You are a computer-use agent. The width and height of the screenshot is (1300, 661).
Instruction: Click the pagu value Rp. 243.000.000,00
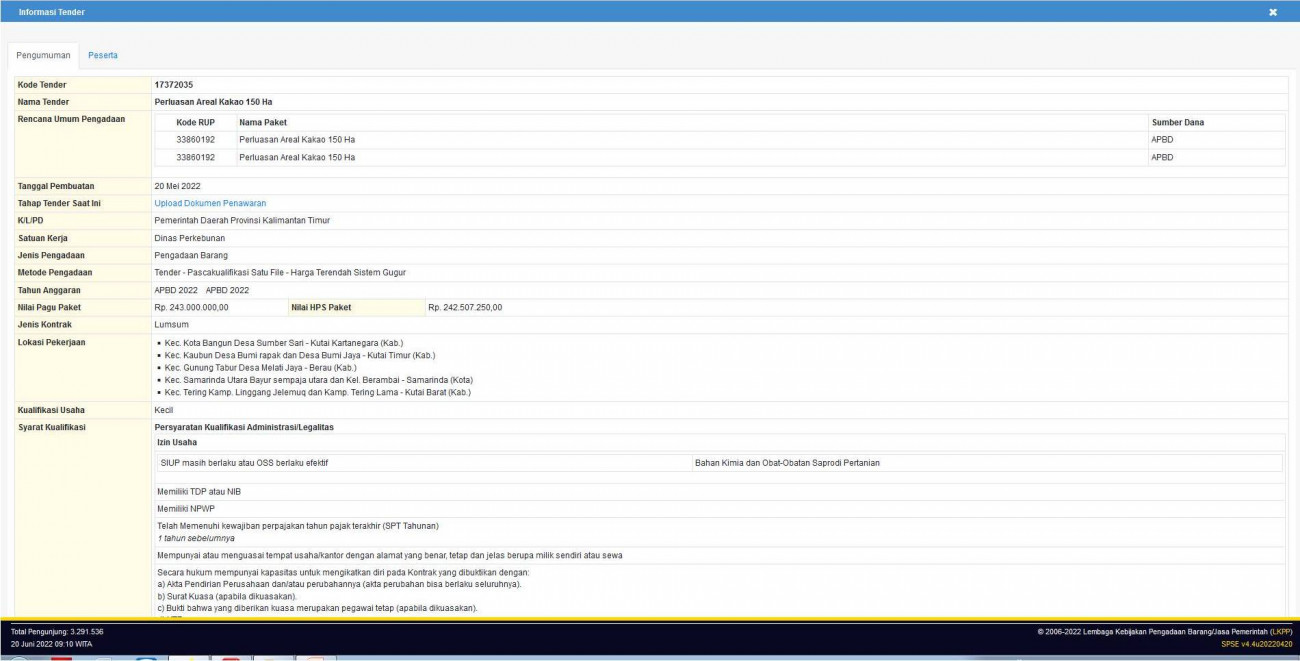(x=192, y=307)
